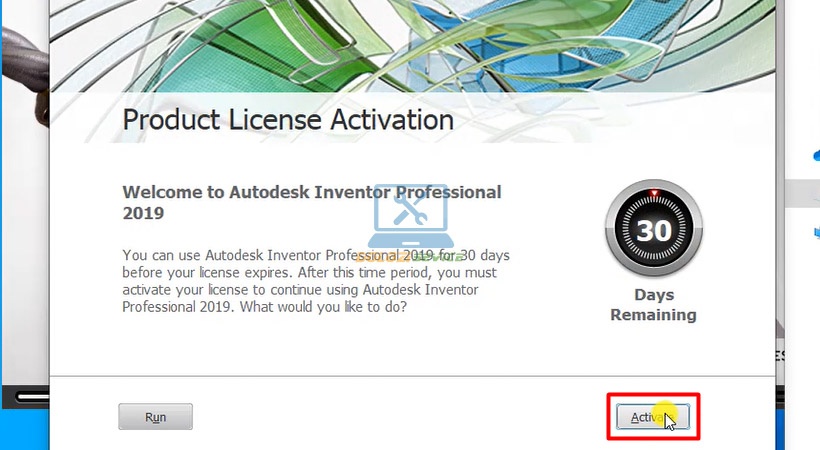The image size is (820, 450).
Task: Click the license expiration description paragraph
Action: tap(316, 281)
